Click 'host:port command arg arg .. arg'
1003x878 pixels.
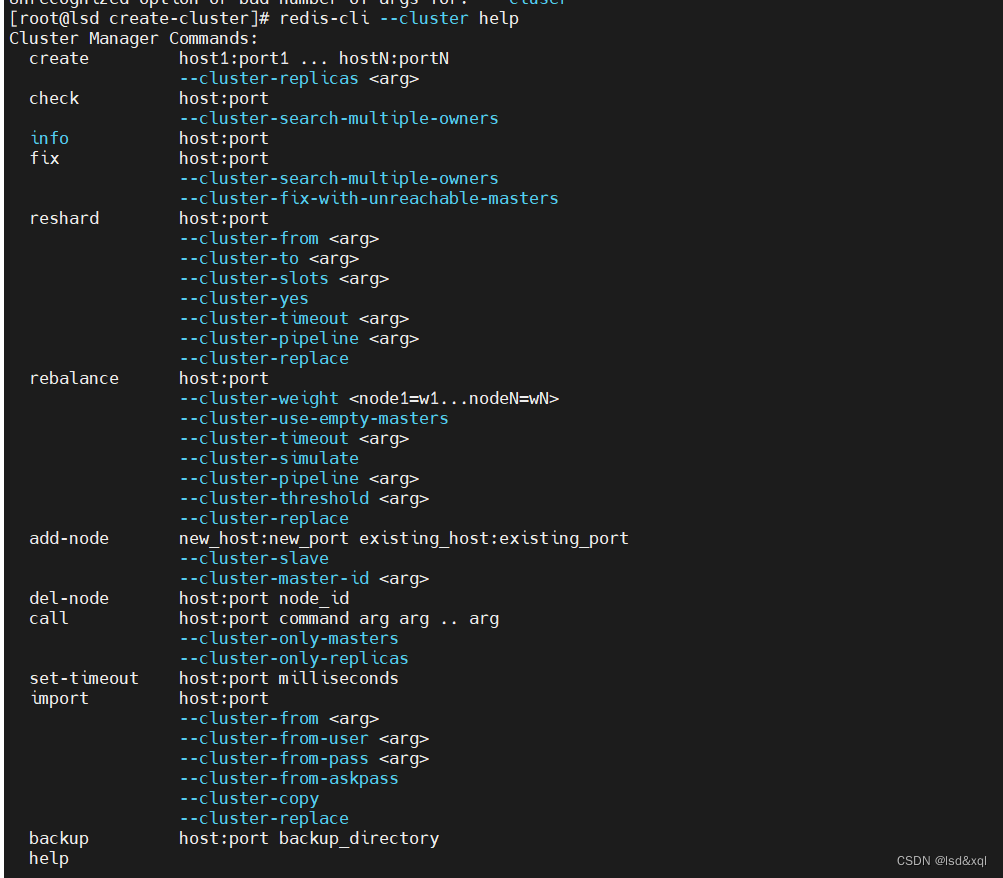coord(339,618)
